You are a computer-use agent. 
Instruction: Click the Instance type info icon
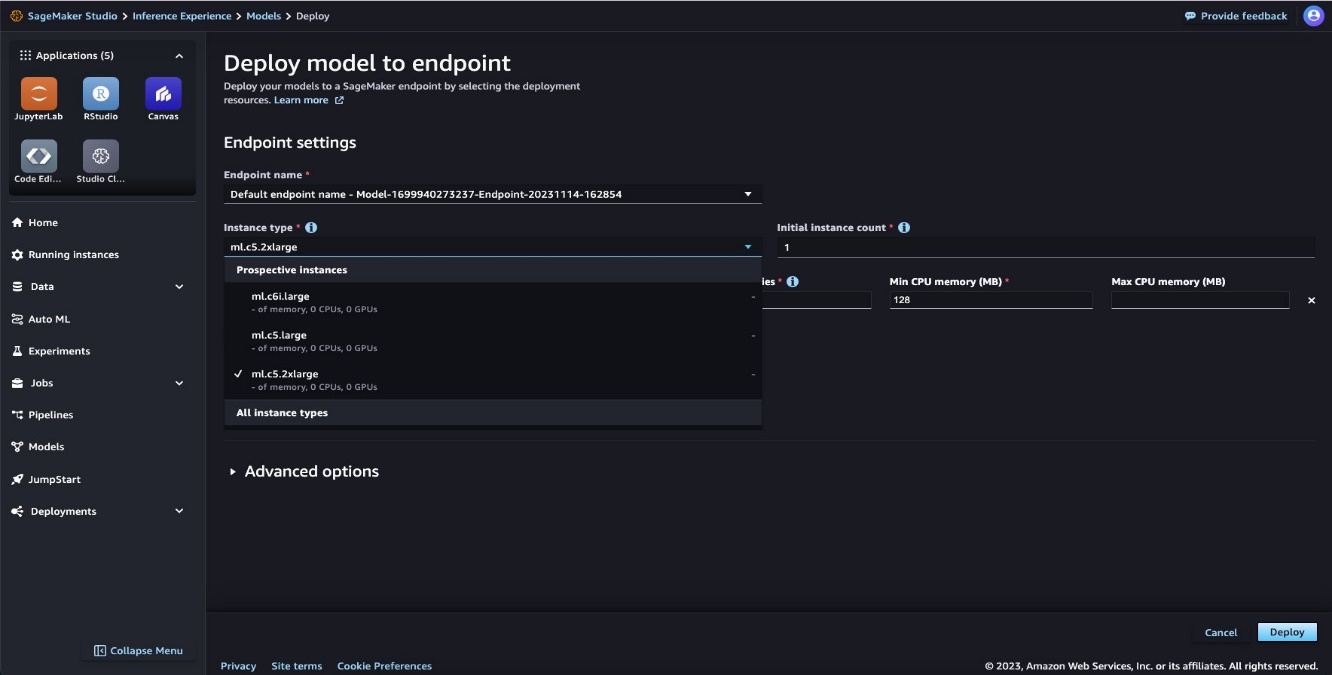click(x=311, y=228)
